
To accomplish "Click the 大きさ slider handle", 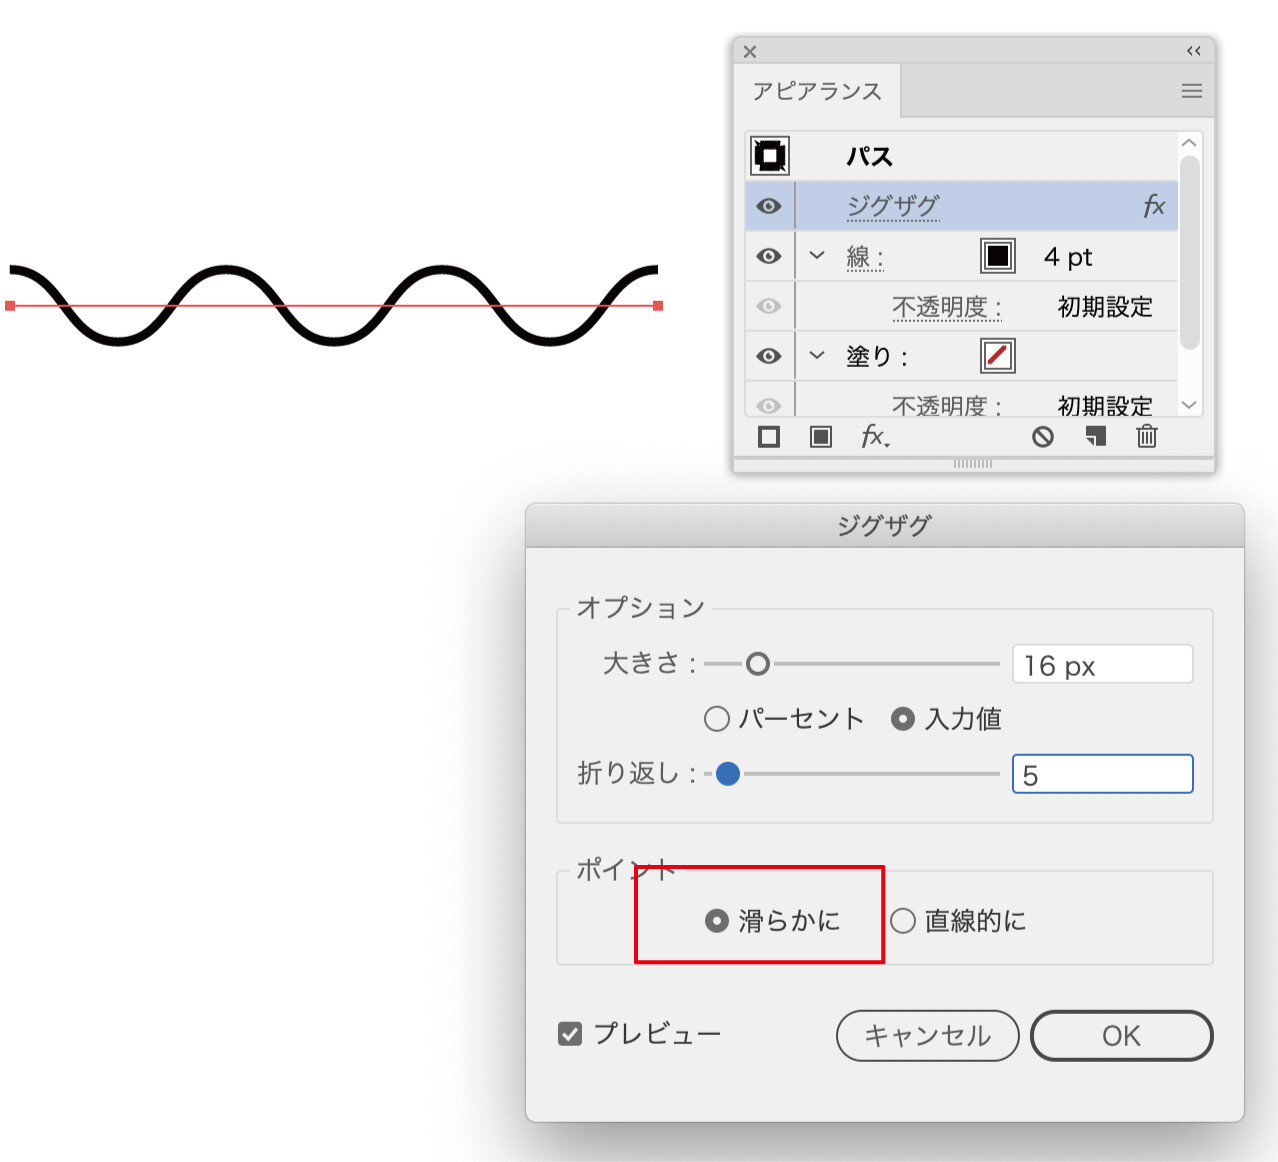I will point(758,664).
